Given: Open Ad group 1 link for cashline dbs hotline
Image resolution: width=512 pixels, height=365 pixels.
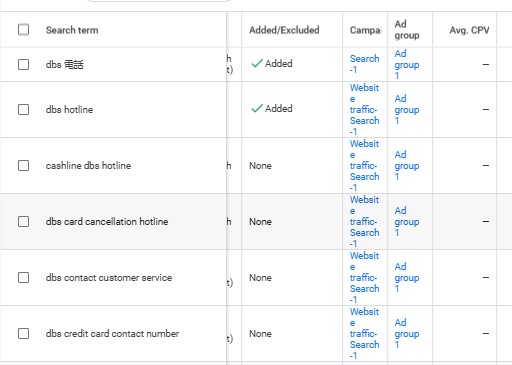Looking at the screenshot, I should [407, 165].
